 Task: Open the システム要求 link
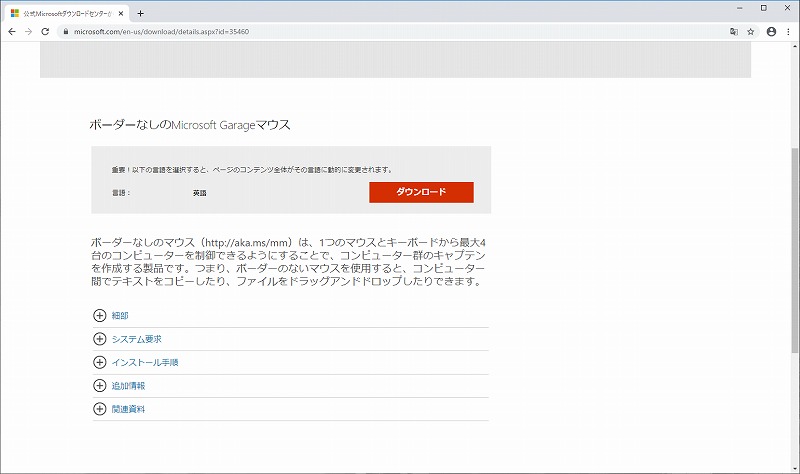click(136, 339)
